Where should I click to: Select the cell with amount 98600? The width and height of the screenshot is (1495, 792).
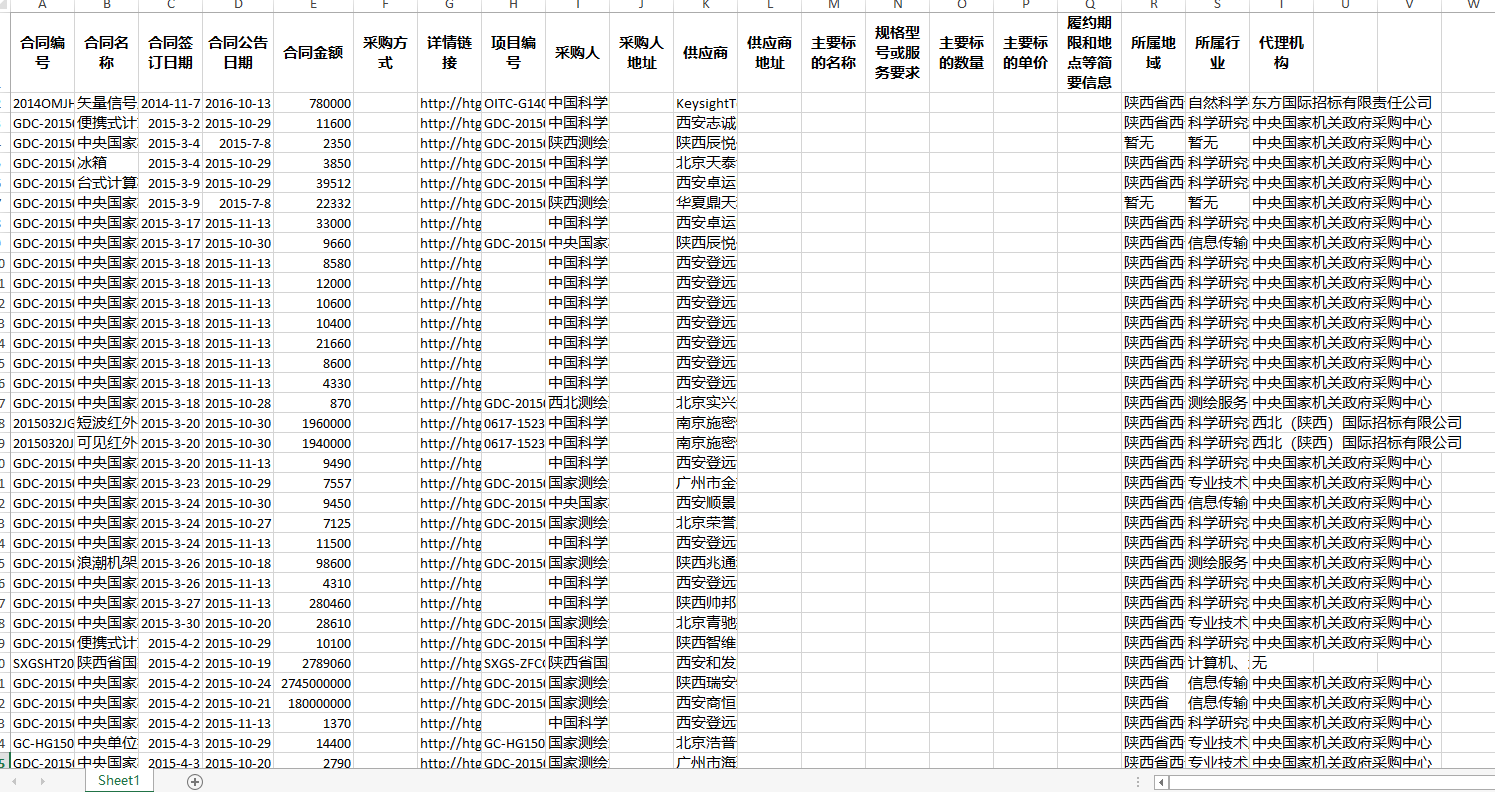coord(313,563)
